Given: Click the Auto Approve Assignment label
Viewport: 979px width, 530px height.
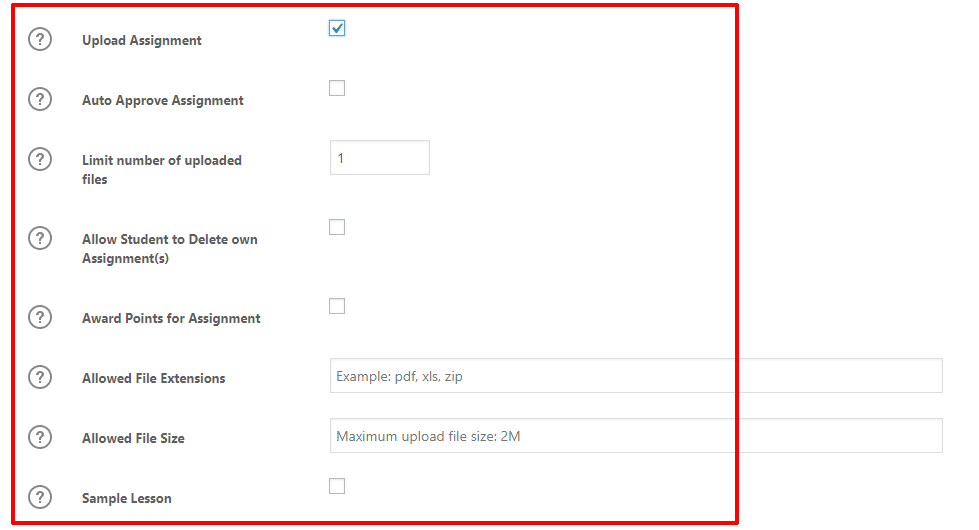Looking at the screenshot, I should point(163,101).
